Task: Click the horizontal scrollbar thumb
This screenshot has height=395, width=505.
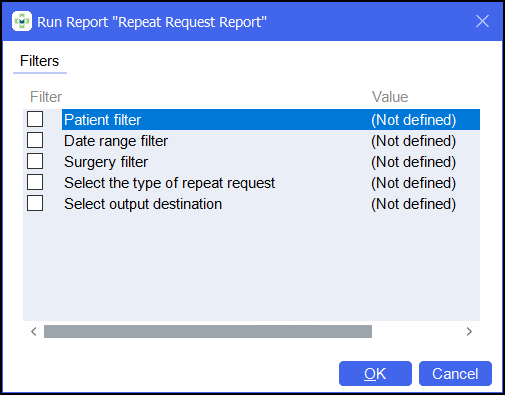Action: tap(208, 331)
